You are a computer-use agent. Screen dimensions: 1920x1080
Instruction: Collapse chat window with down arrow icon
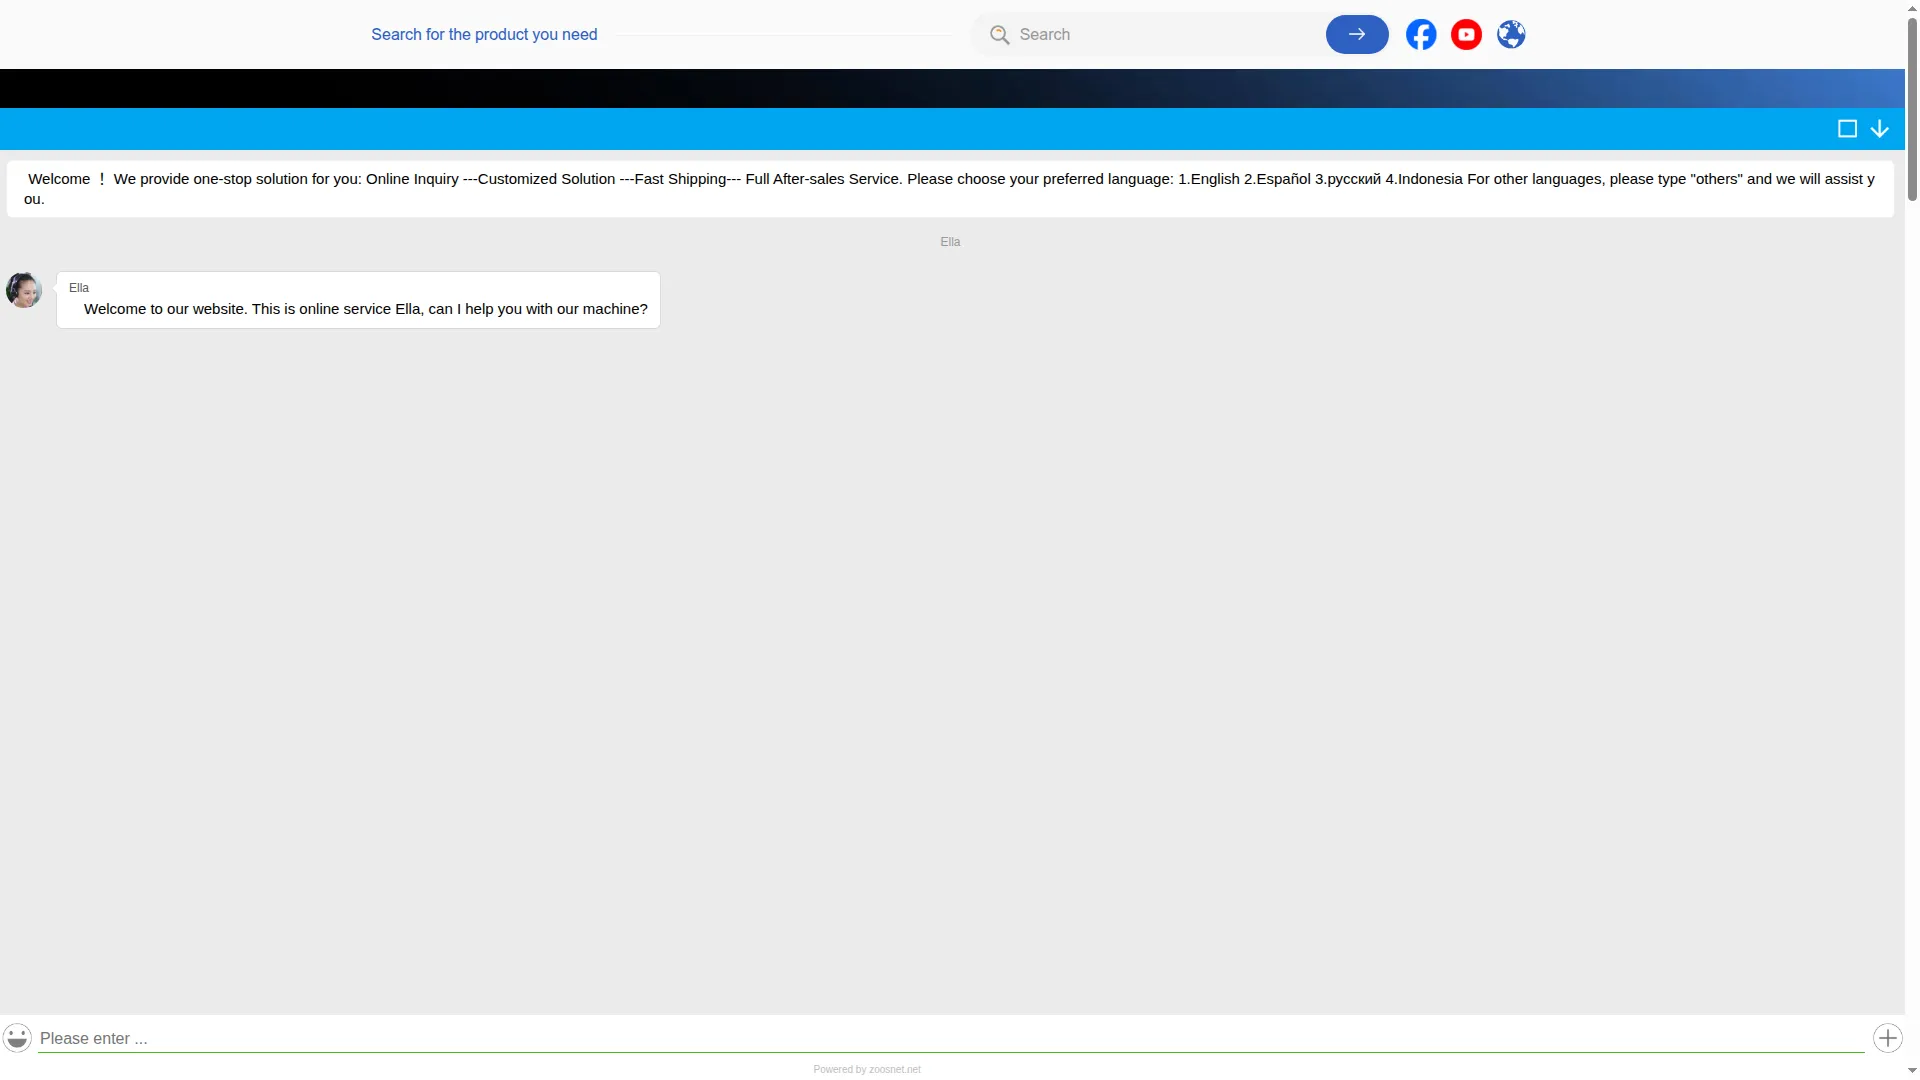(1880, 129)
